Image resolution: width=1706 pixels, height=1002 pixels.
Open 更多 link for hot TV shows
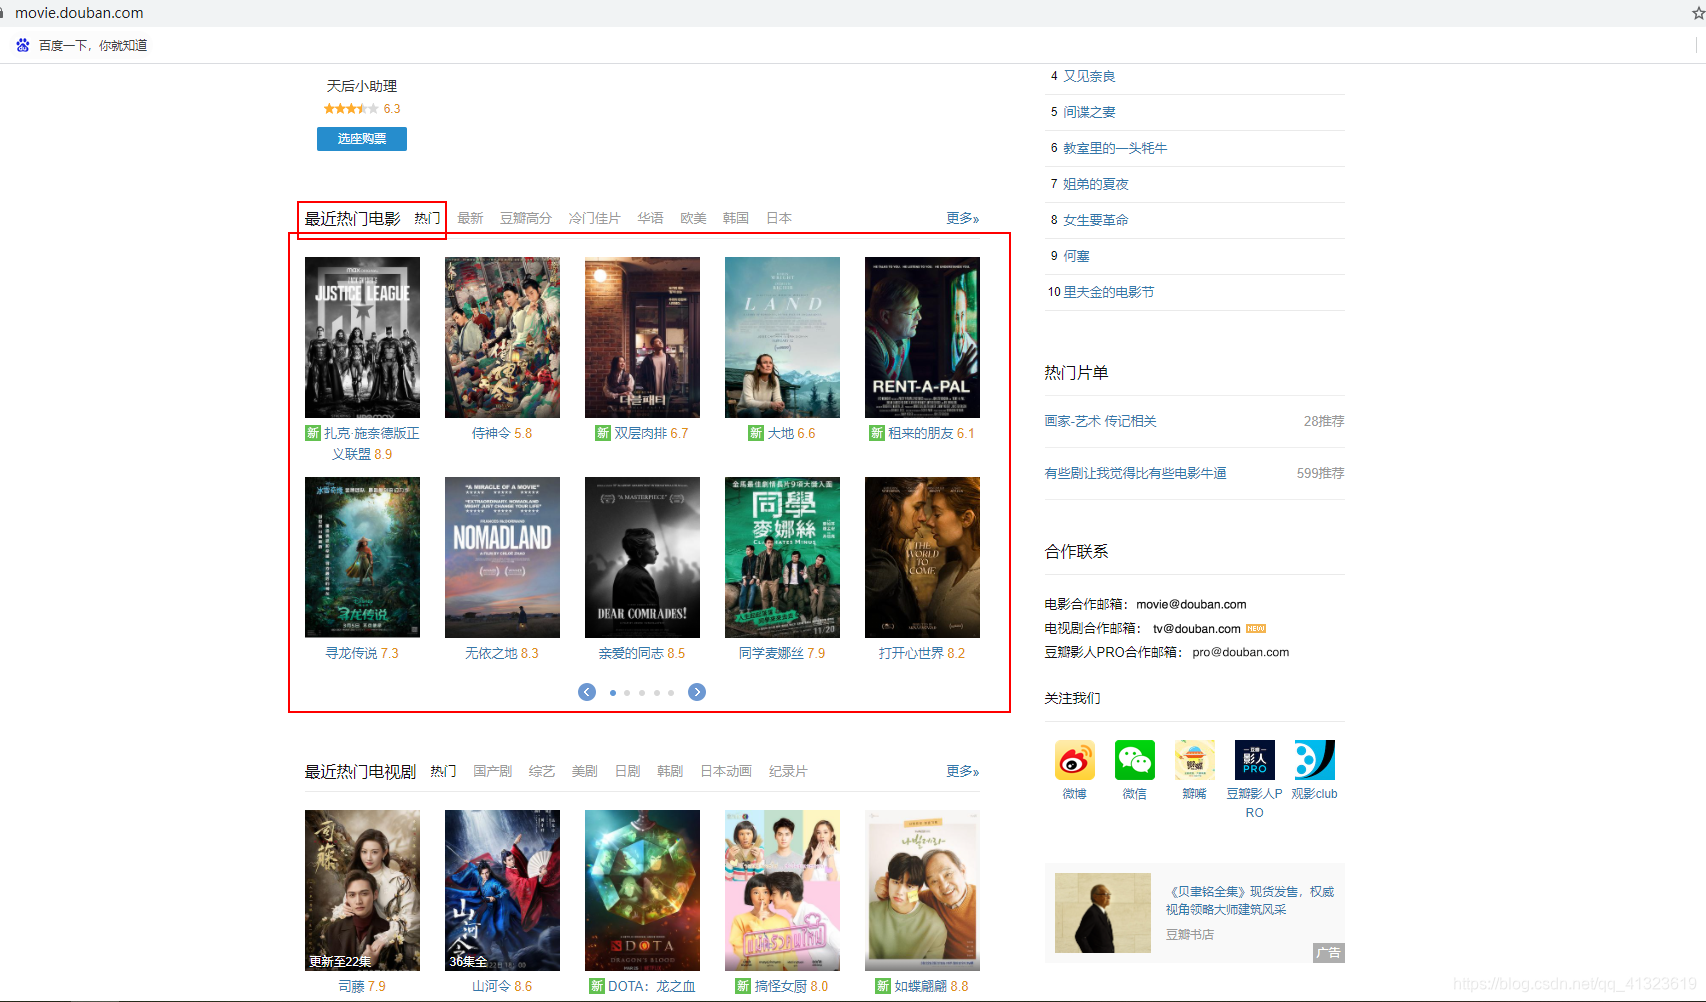pos(963,771)
